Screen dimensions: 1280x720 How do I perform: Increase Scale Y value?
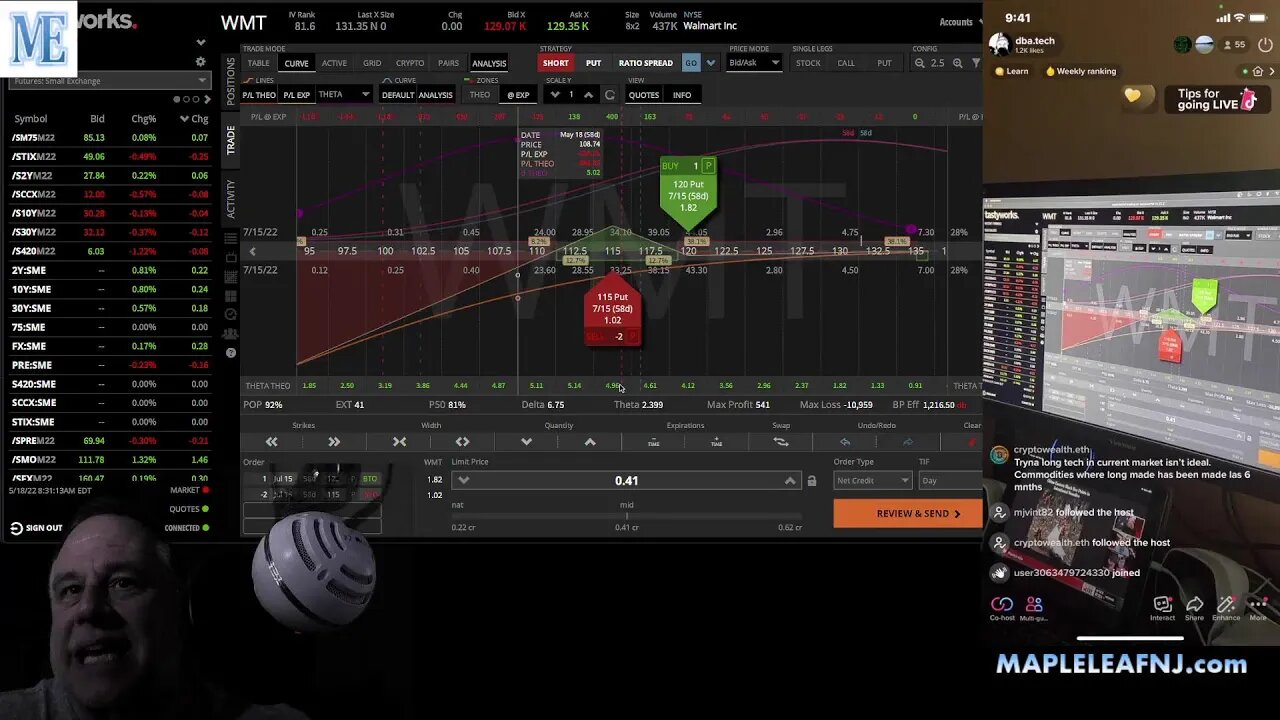click(588, 95)
